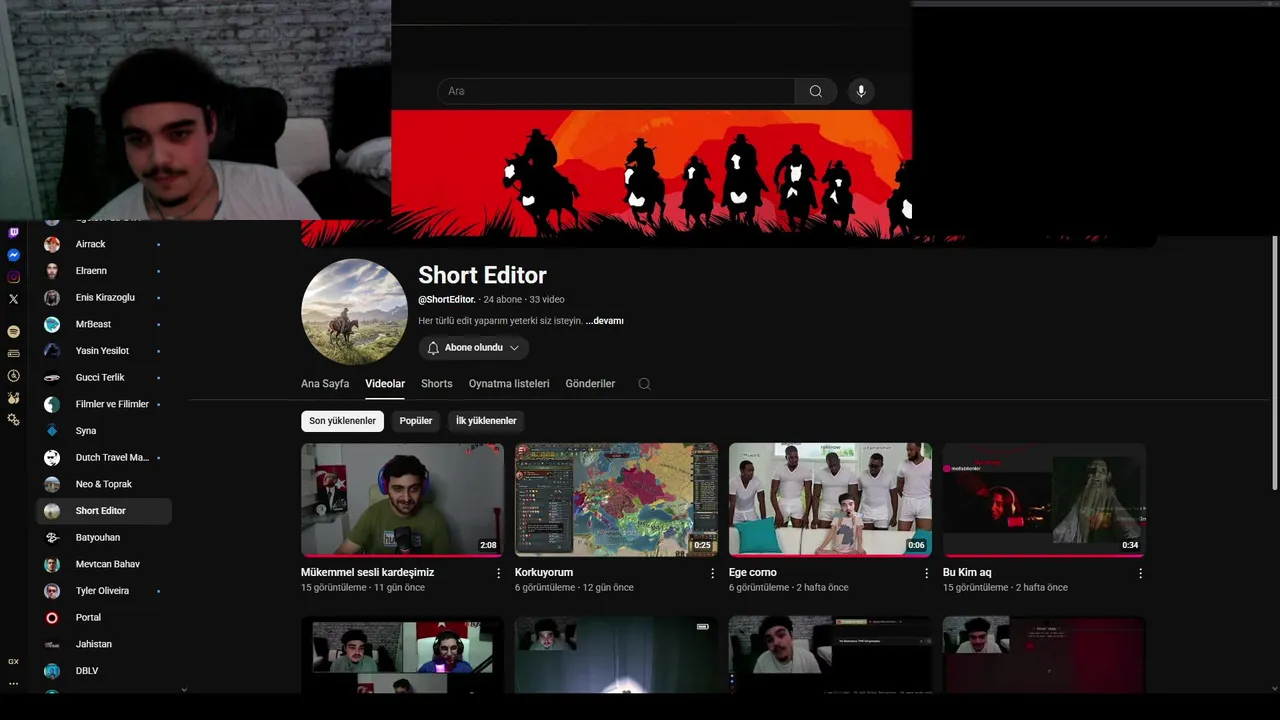The image size is (1280, 720).
Task: Open the Mevtcan Bahav channel
Action: [x=104, y=564]
